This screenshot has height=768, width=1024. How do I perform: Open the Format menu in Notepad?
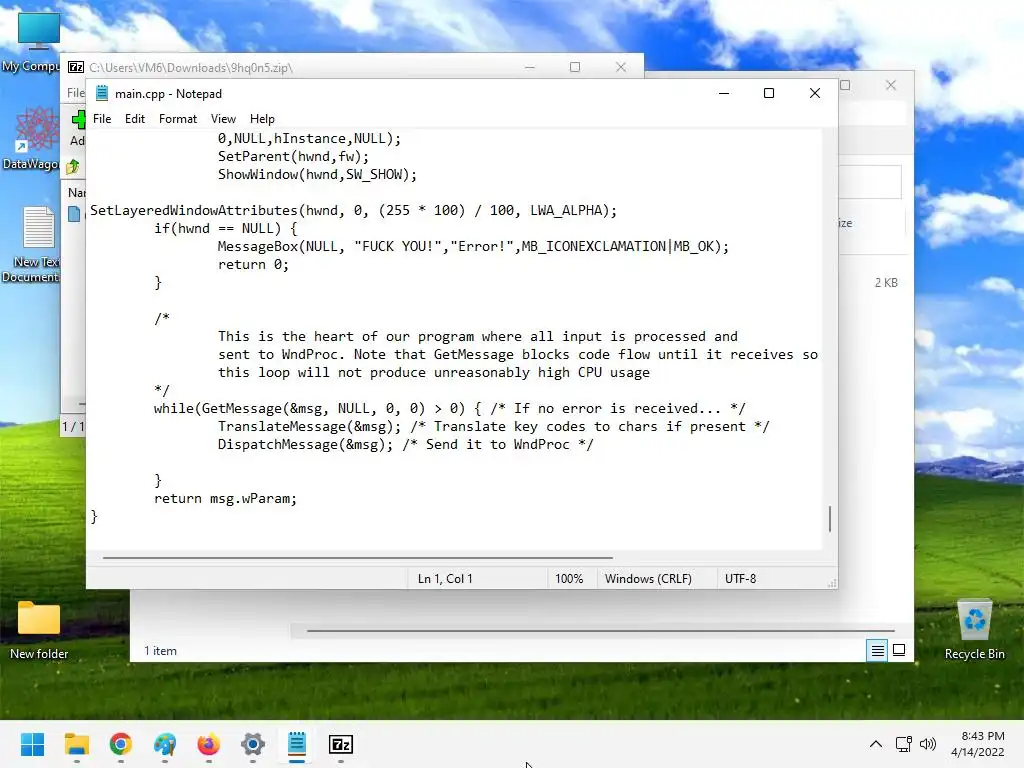tap(178, 119)
